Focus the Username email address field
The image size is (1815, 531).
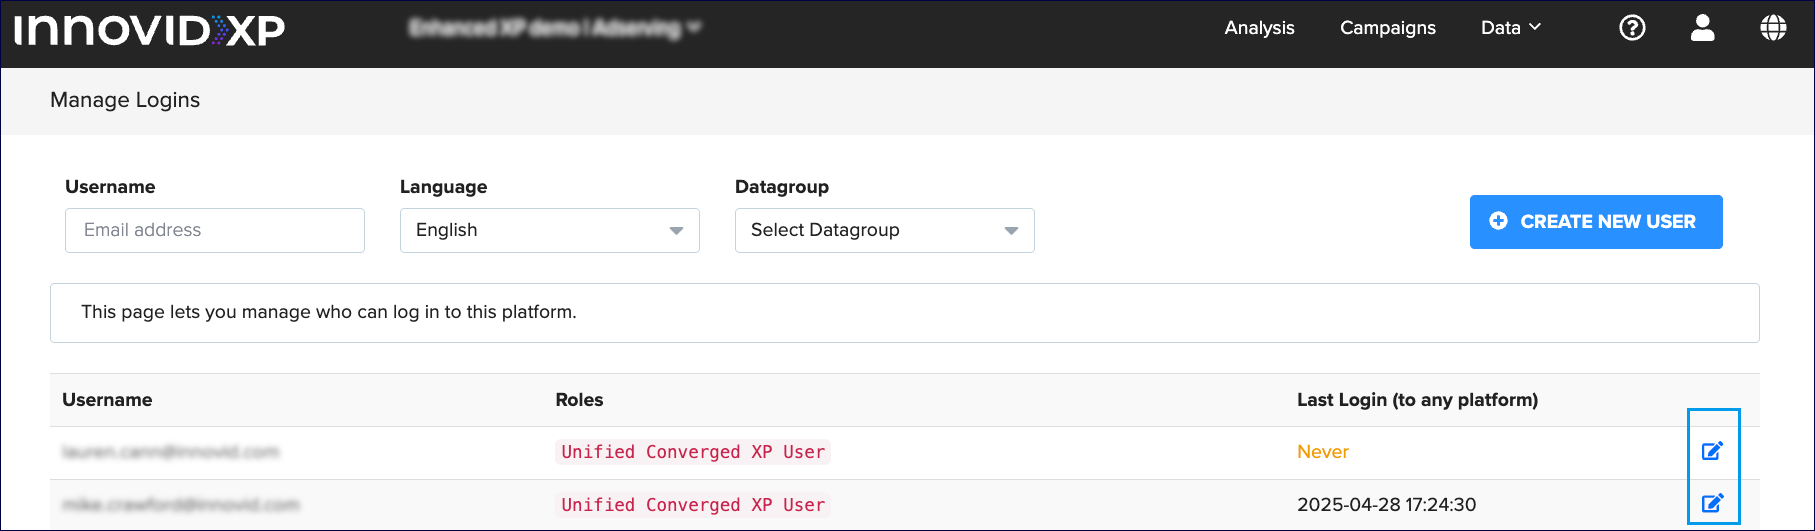point(215,230)
